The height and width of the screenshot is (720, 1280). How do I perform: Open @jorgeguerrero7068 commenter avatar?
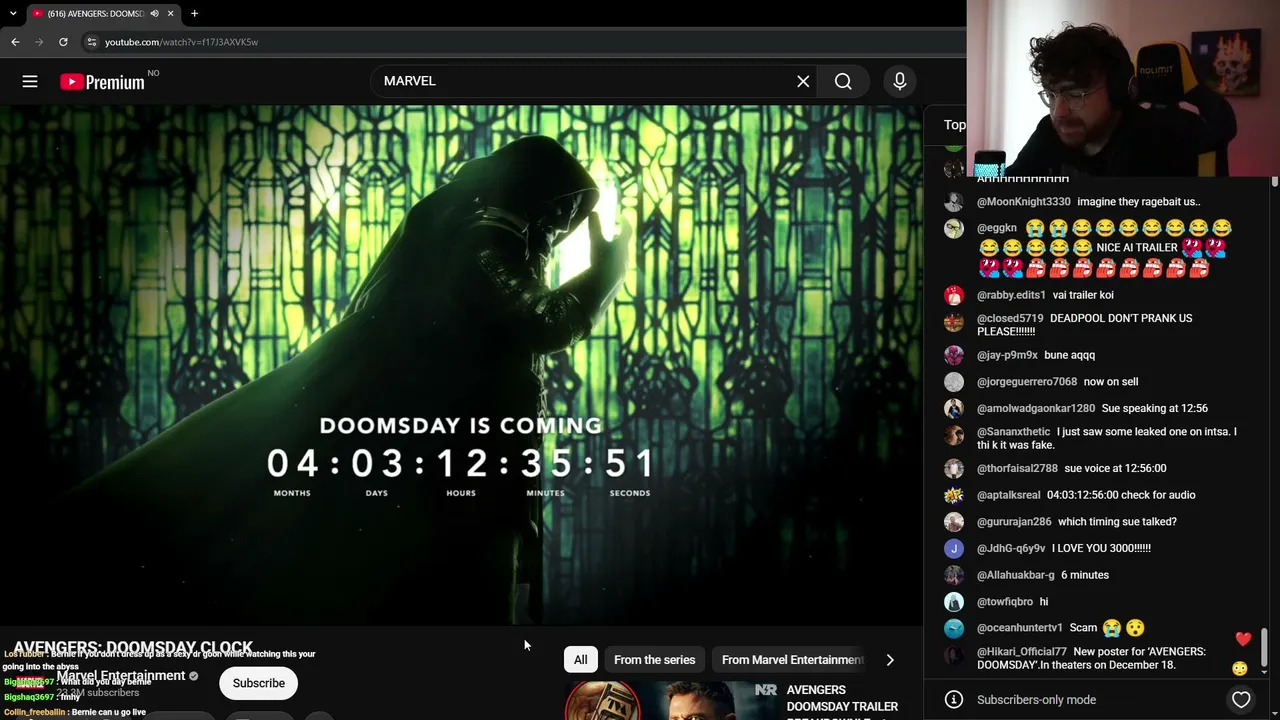(x=954, y=382)
